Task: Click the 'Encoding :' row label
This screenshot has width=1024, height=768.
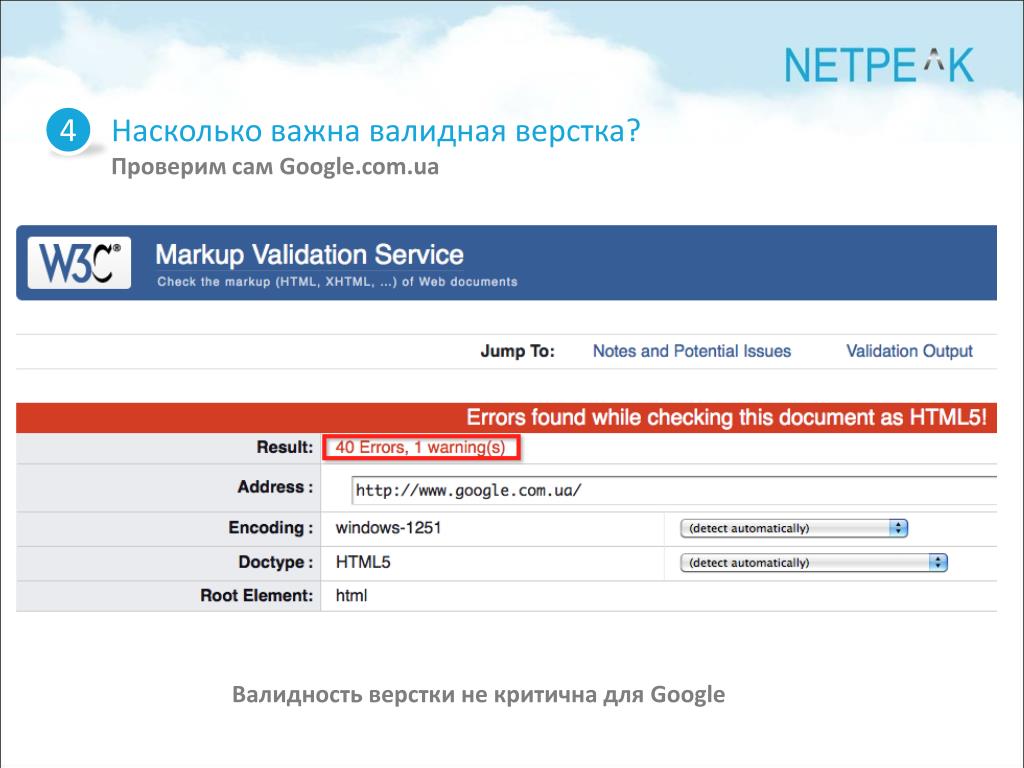Action: (x=270, y=528)
